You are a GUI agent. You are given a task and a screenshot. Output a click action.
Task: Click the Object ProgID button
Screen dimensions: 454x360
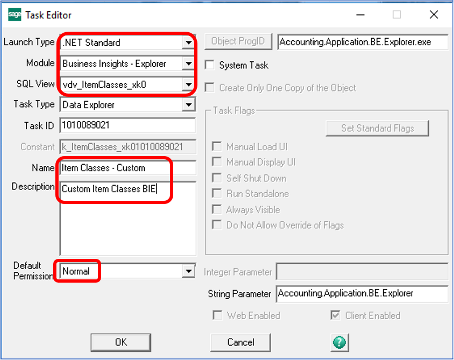[x=238, y=41]
